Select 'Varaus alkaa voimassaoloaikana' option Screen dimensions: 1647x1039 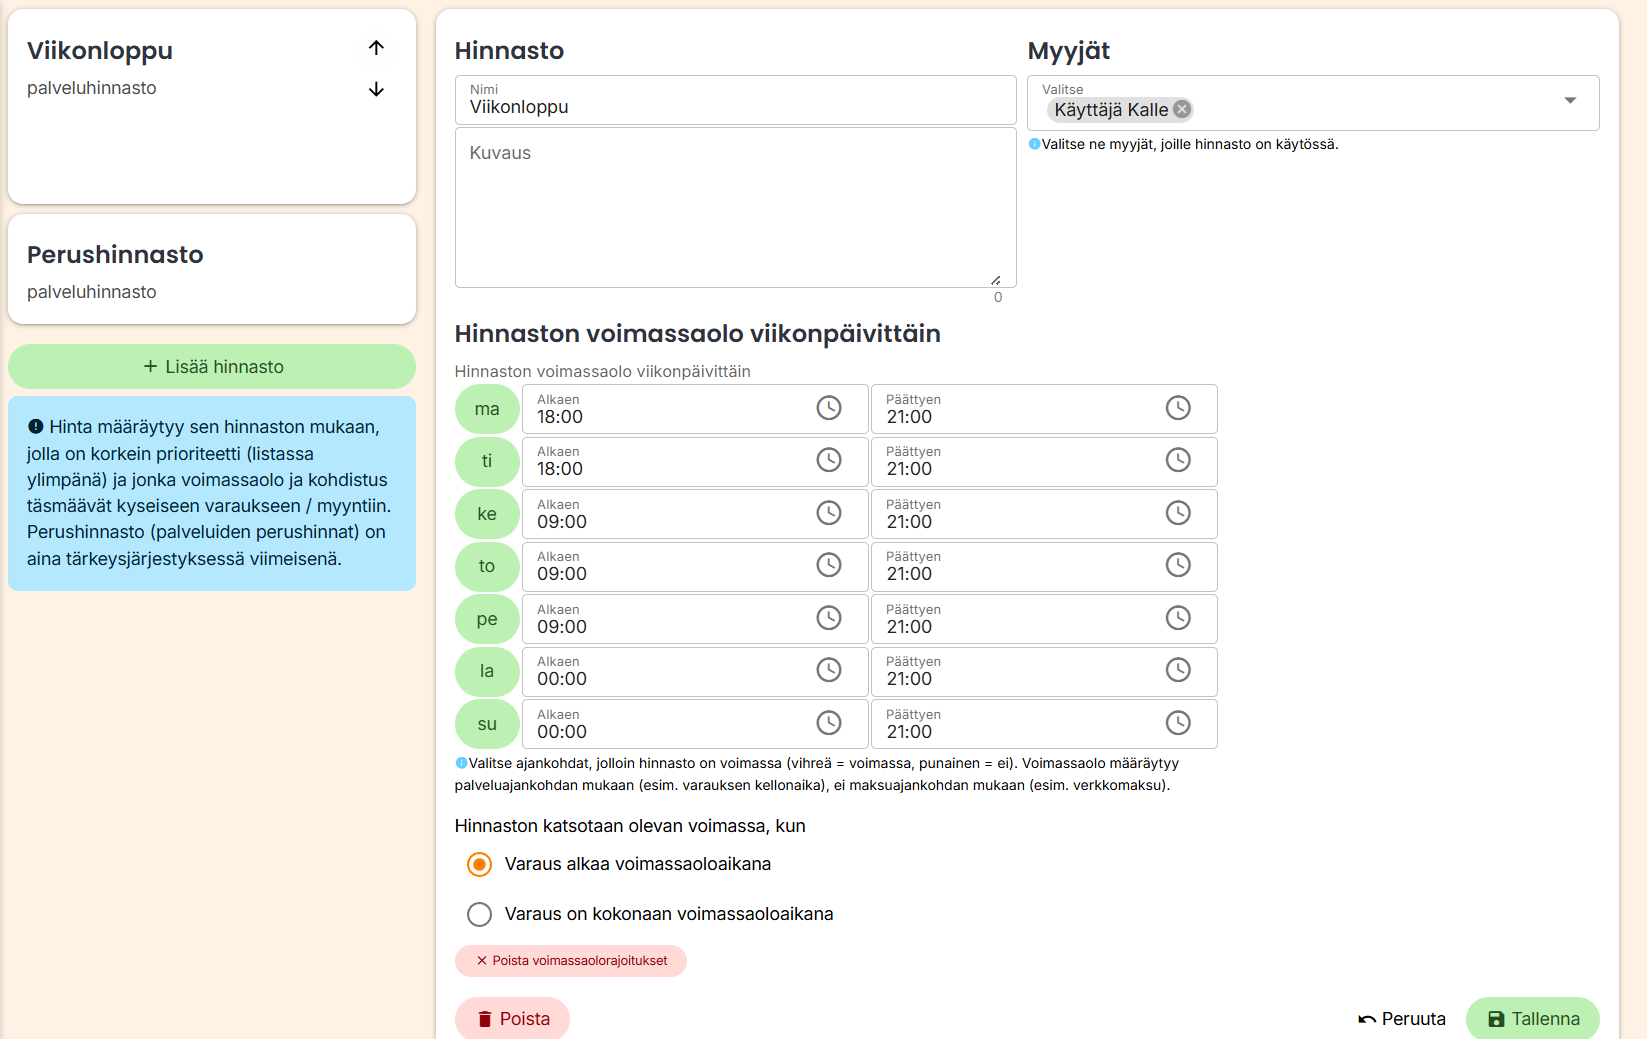point(480,864)
